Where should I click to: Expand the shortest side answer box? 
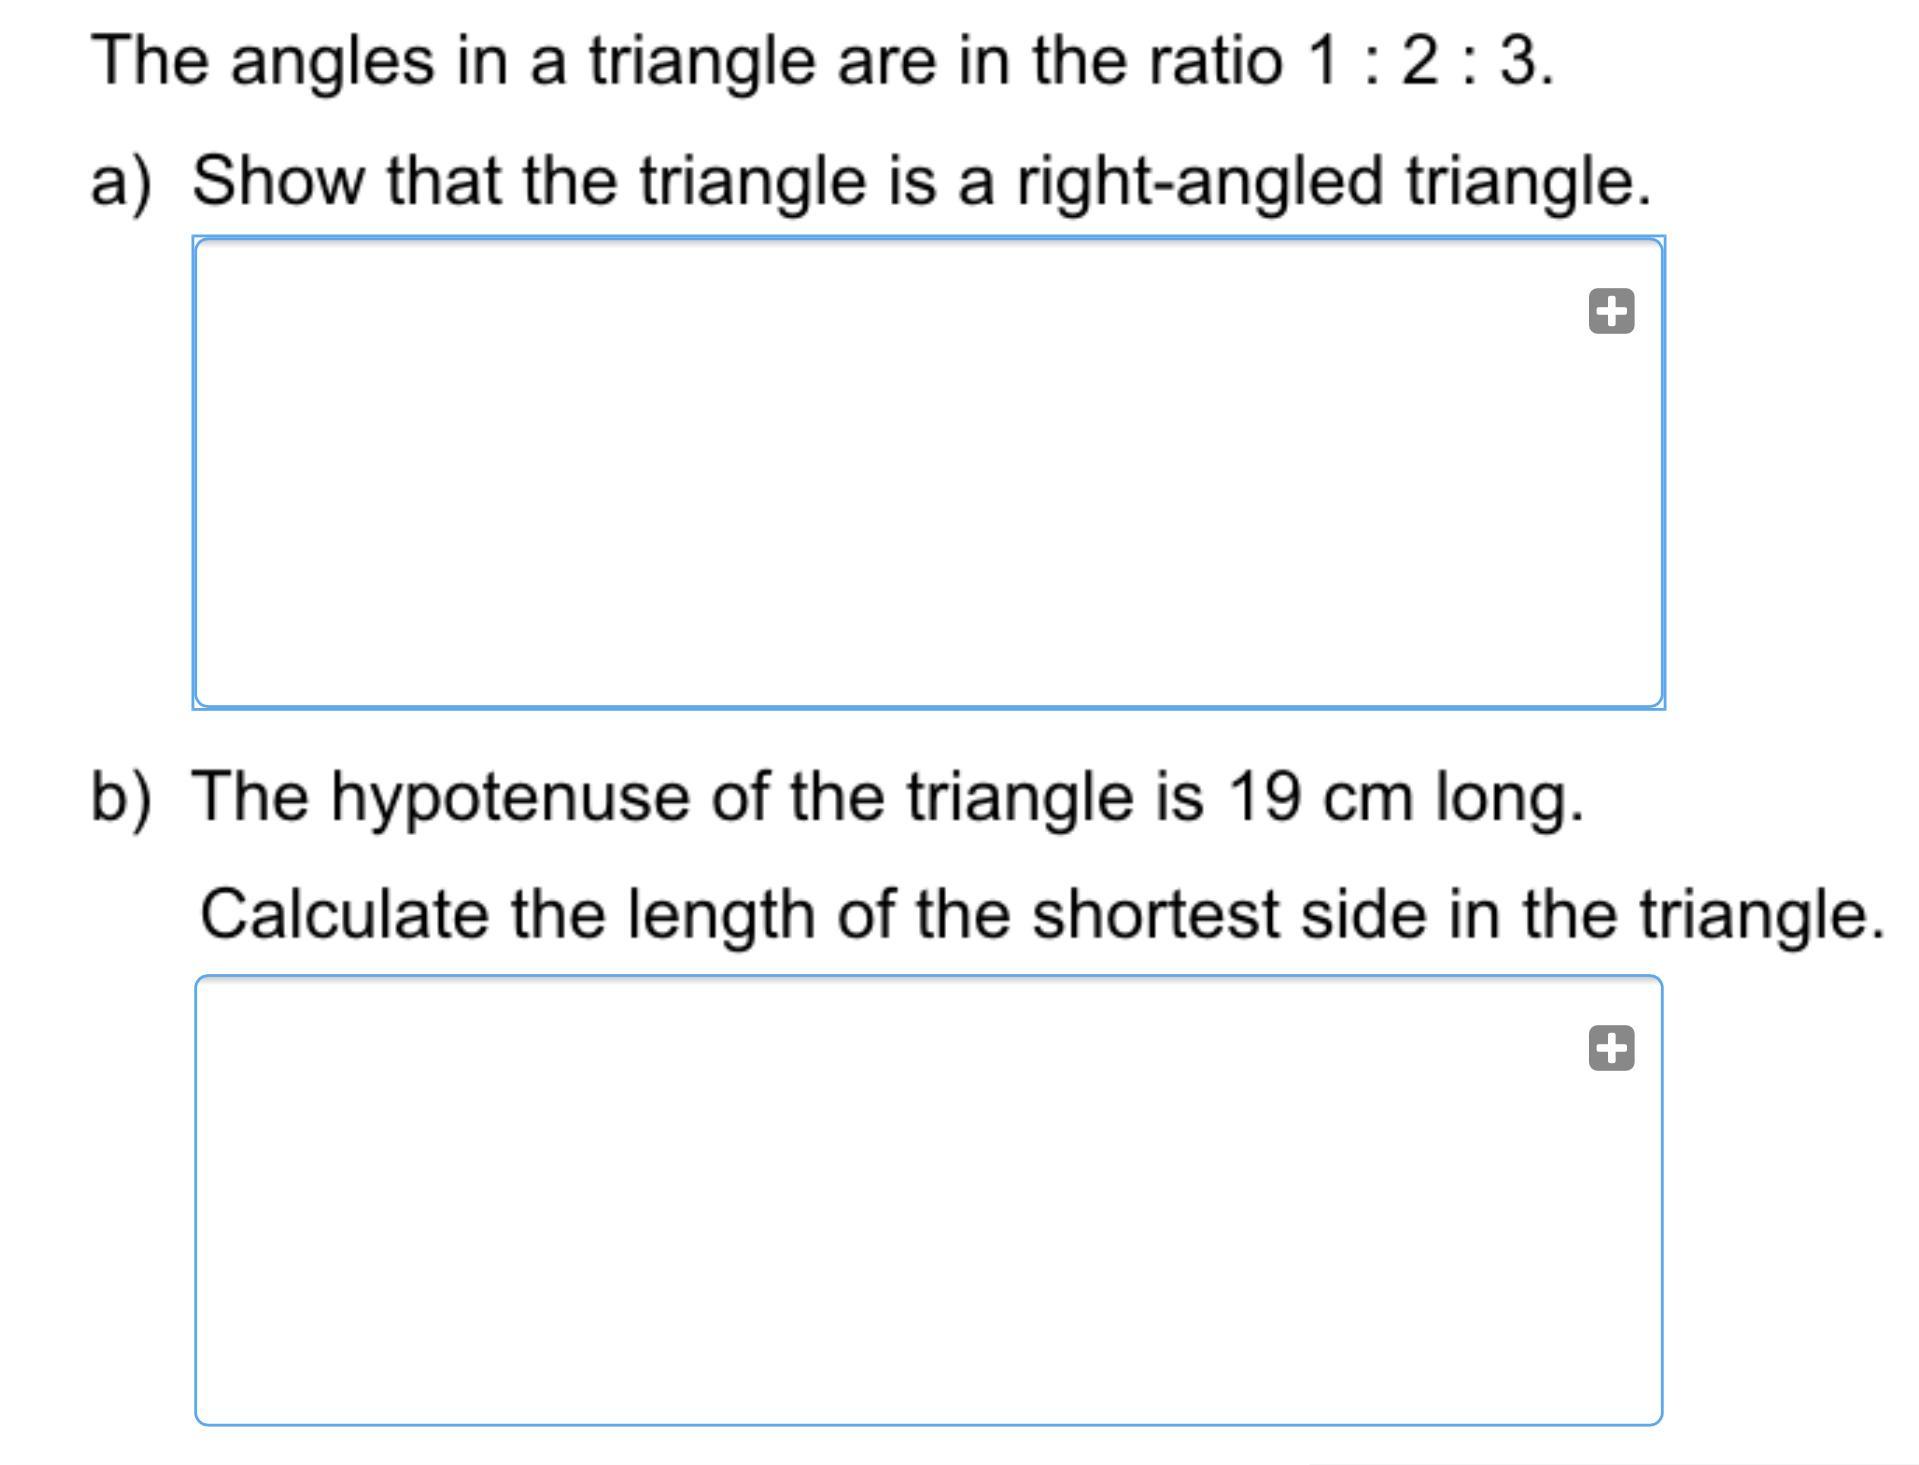pos(1611,1048)
